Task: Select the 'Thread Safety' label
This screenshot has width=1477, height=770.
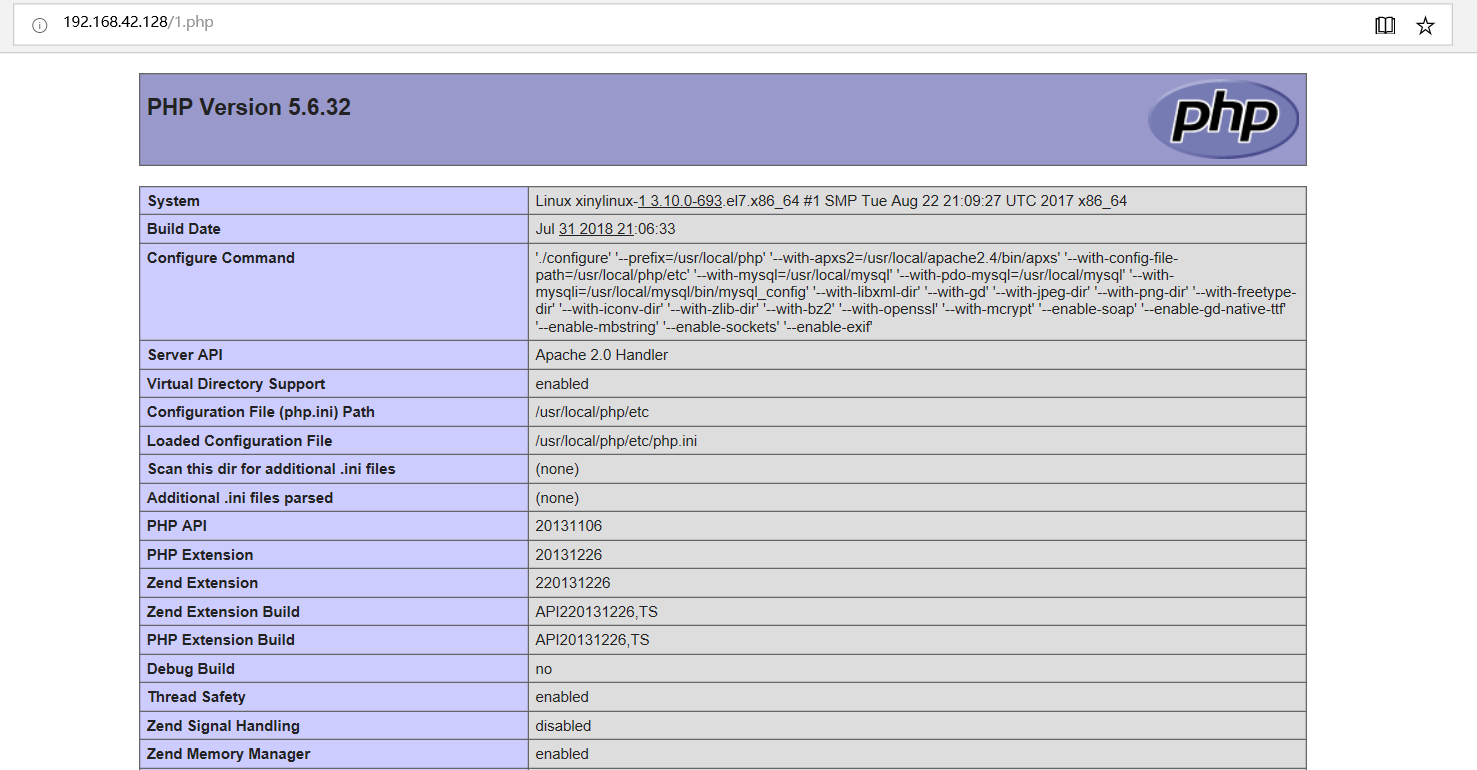Action: tap(197, 697)
